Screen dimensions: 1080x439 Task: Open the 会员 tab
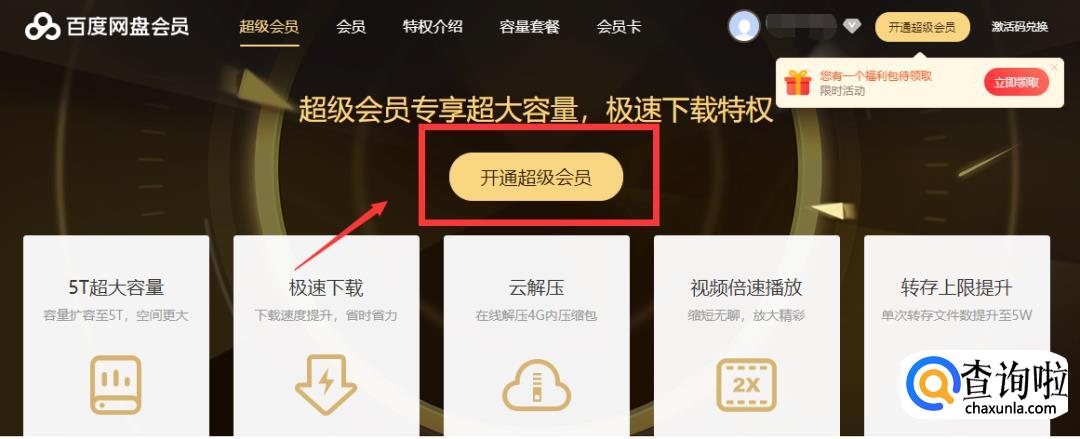[351, 28]
